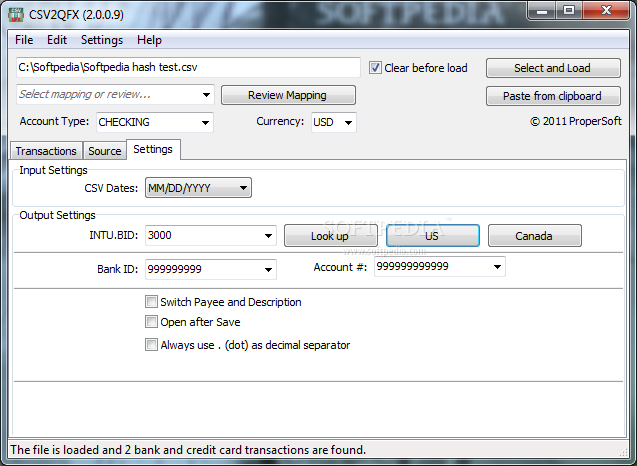Click the CSV file path input field
Screen dimensions: 637x466
coord(188,67)
